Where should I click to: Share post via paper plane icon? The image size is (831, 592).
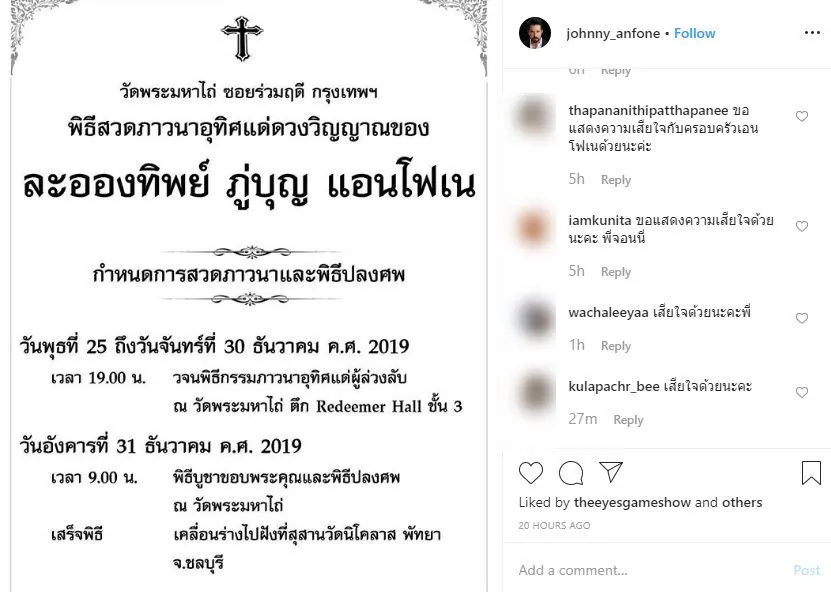(611, 472)
